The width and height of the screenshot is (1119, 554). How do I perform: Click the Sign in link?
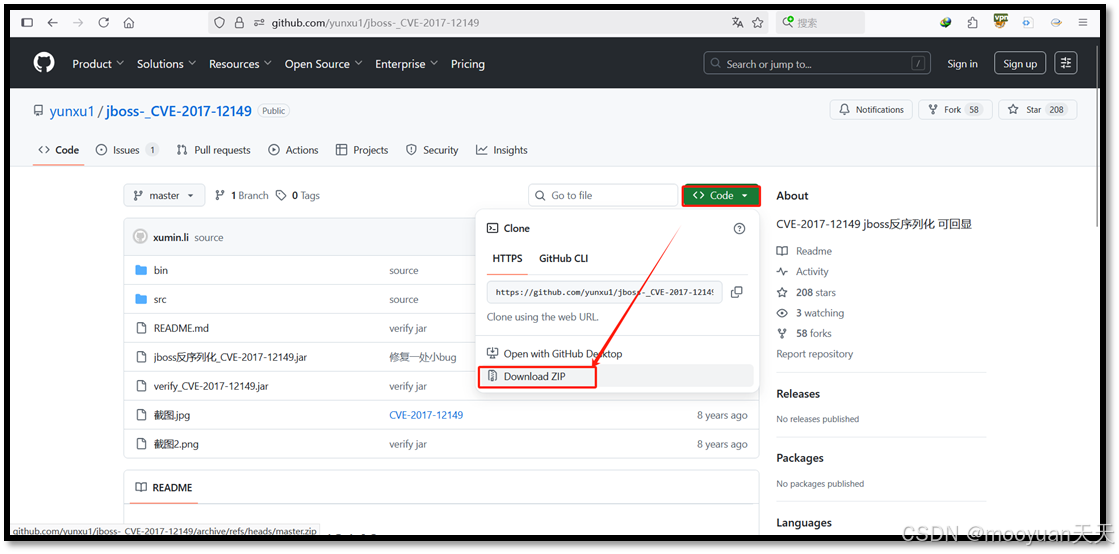pos(962,64)
